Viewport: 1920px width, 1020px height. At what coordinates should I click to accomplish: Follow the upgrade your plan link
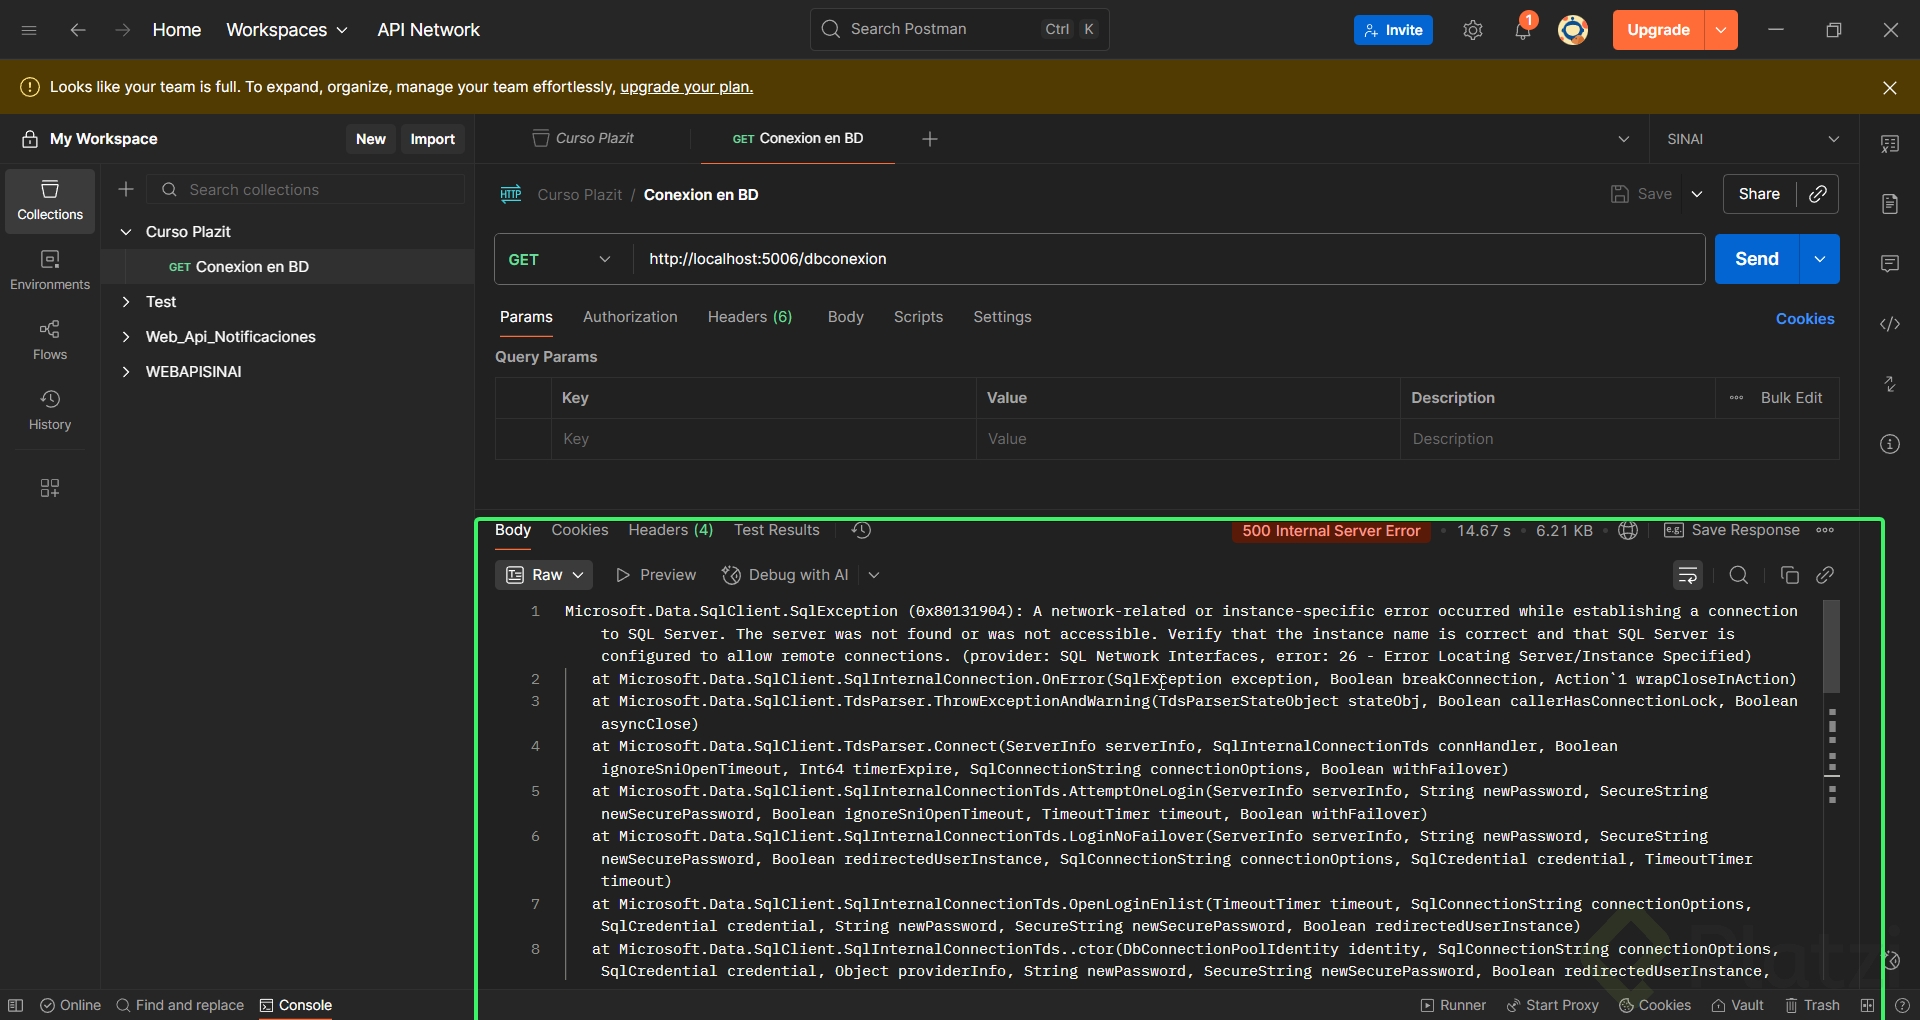point(687,87)
